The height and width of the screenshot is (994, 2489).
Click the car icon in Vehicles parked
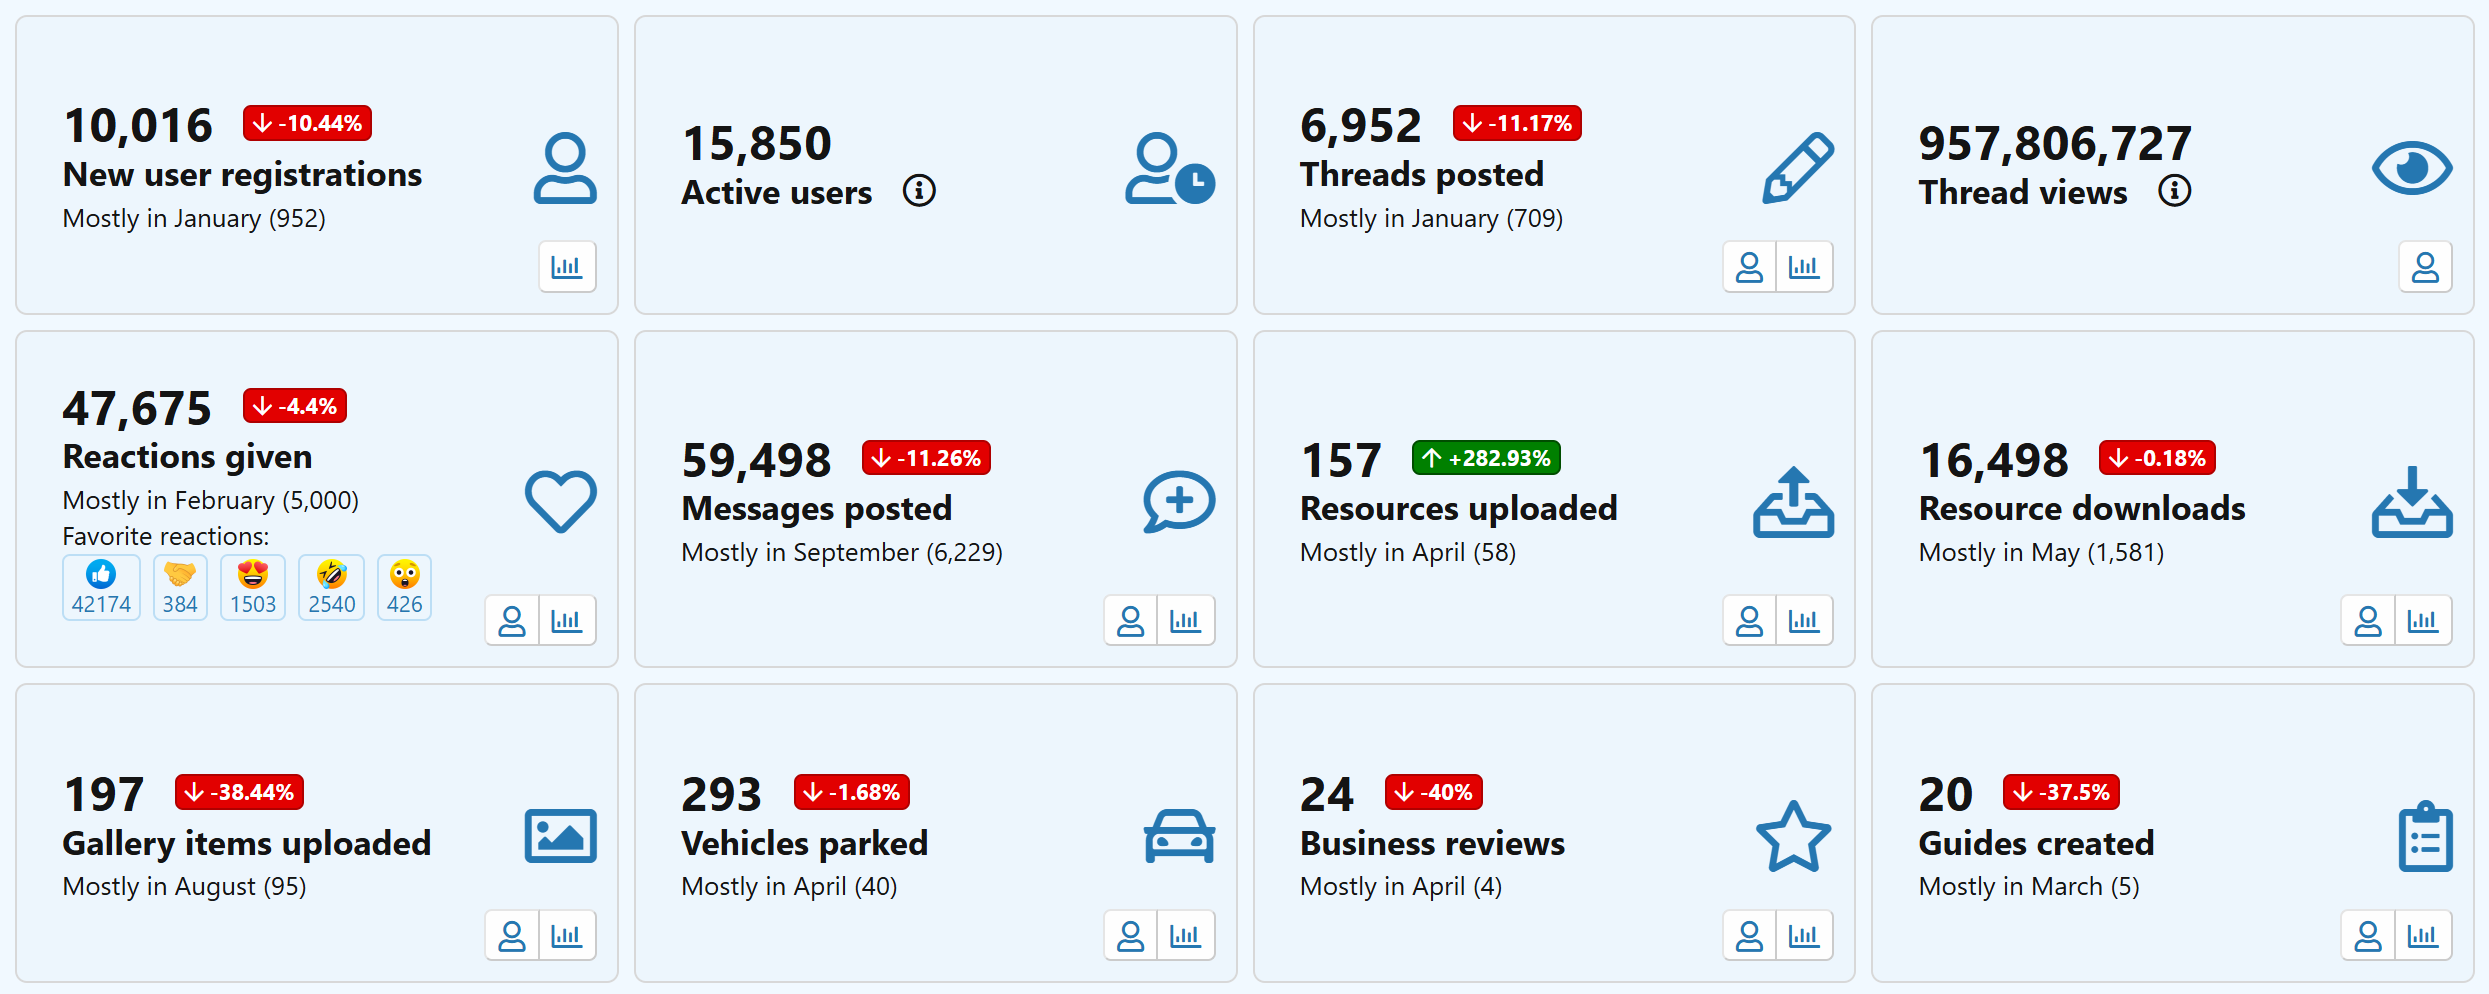click(x=1179, y=836)
